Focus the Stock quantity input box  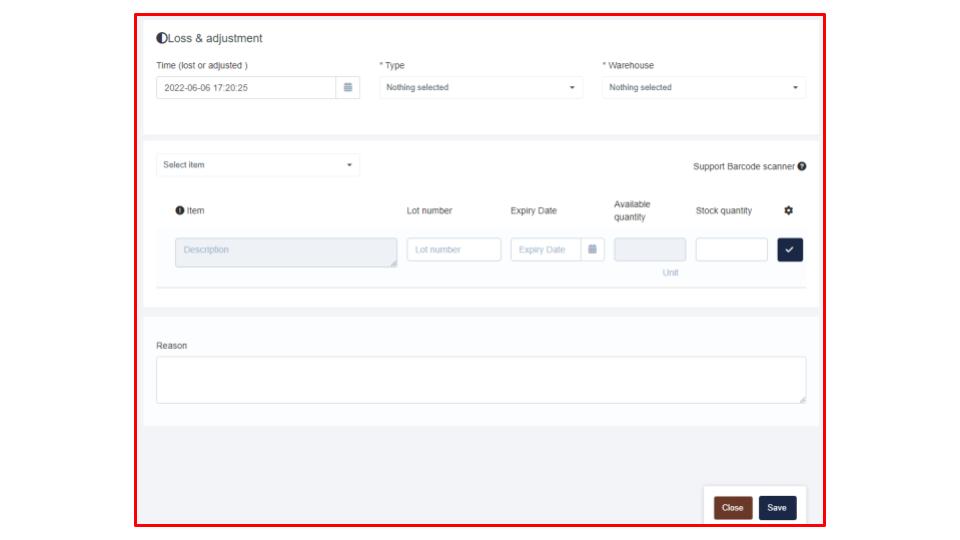[x=731, y=250]
